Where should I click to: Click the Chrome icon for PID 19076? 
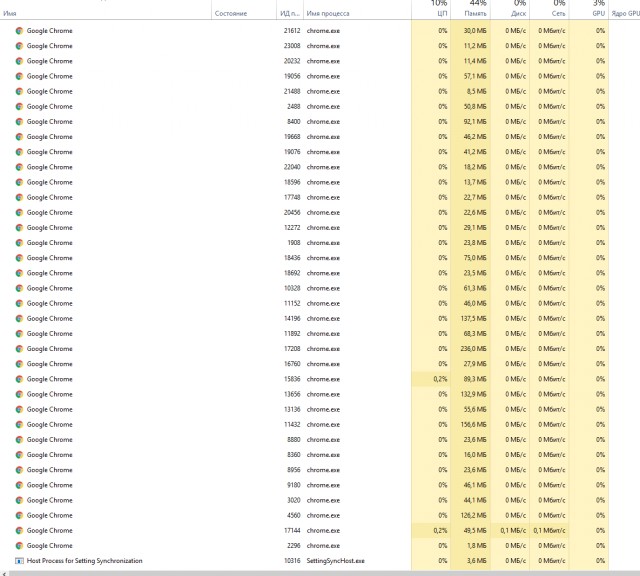click(19, 152)
